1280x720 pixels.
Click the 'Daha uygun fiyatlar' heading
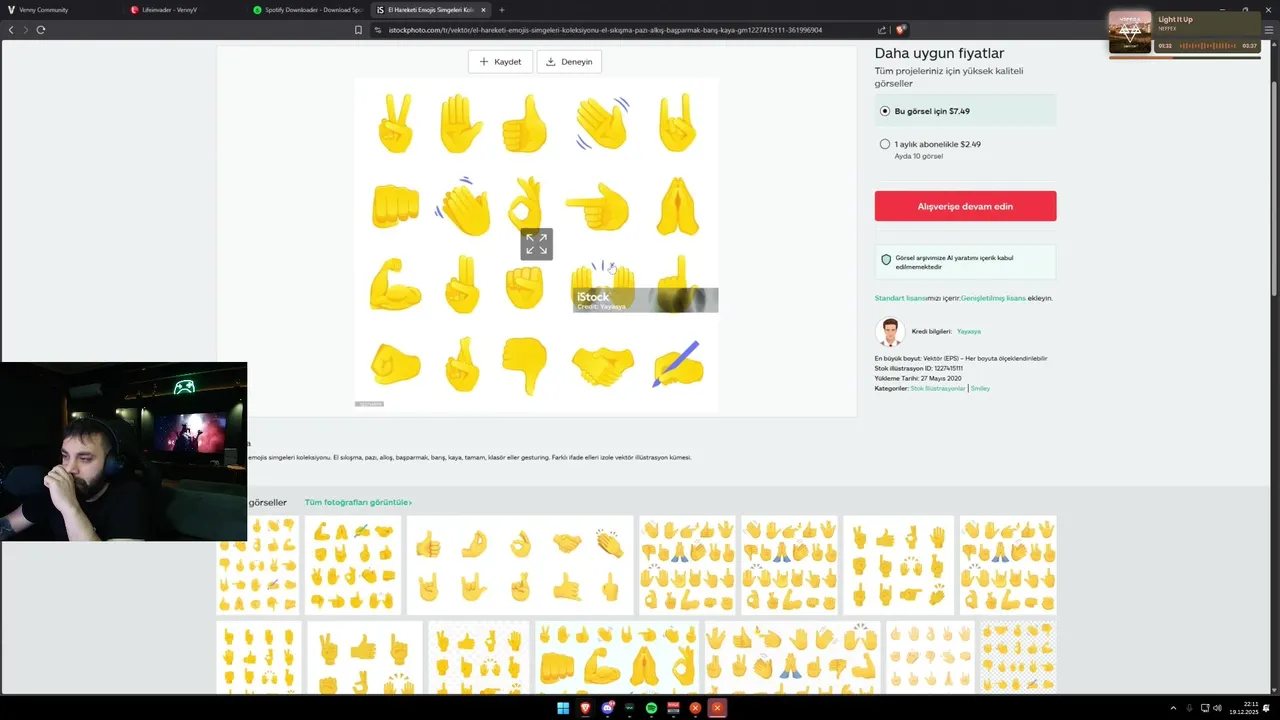tap(939, 53)
